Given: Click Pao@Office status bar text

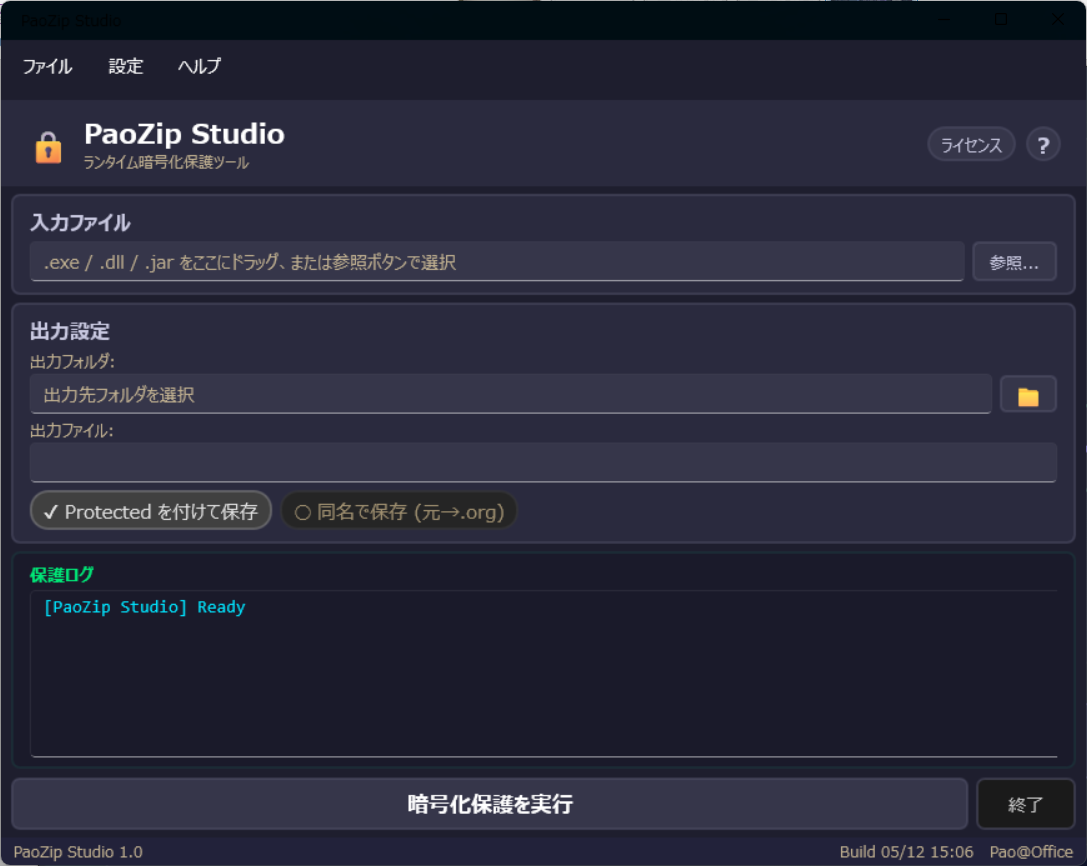Looking at the screenshot, I should [1031, 852].
